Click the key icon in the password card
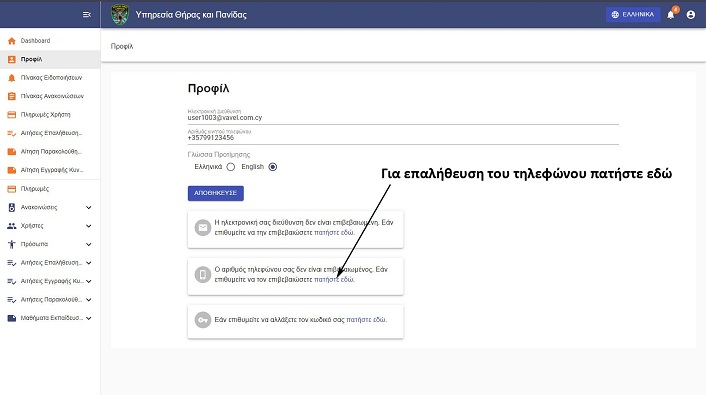 (203, 320)
